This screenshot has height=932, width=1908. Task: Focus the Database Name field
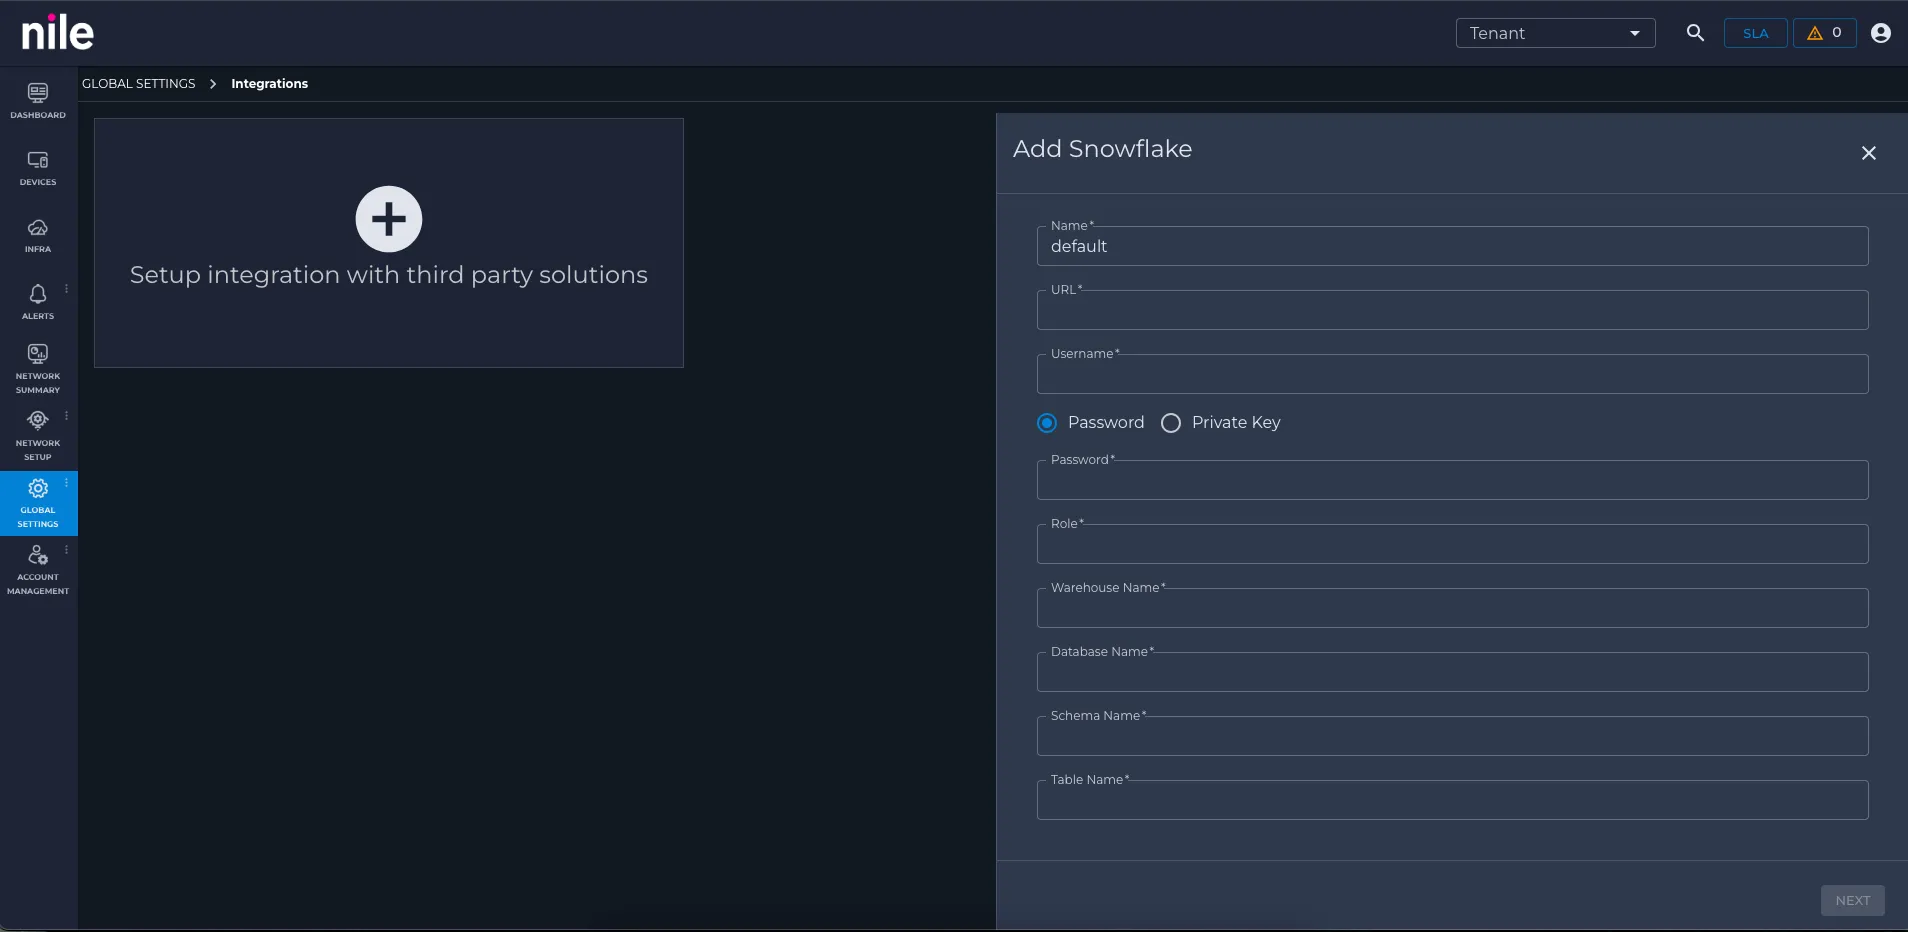[x=1452, y=672]
